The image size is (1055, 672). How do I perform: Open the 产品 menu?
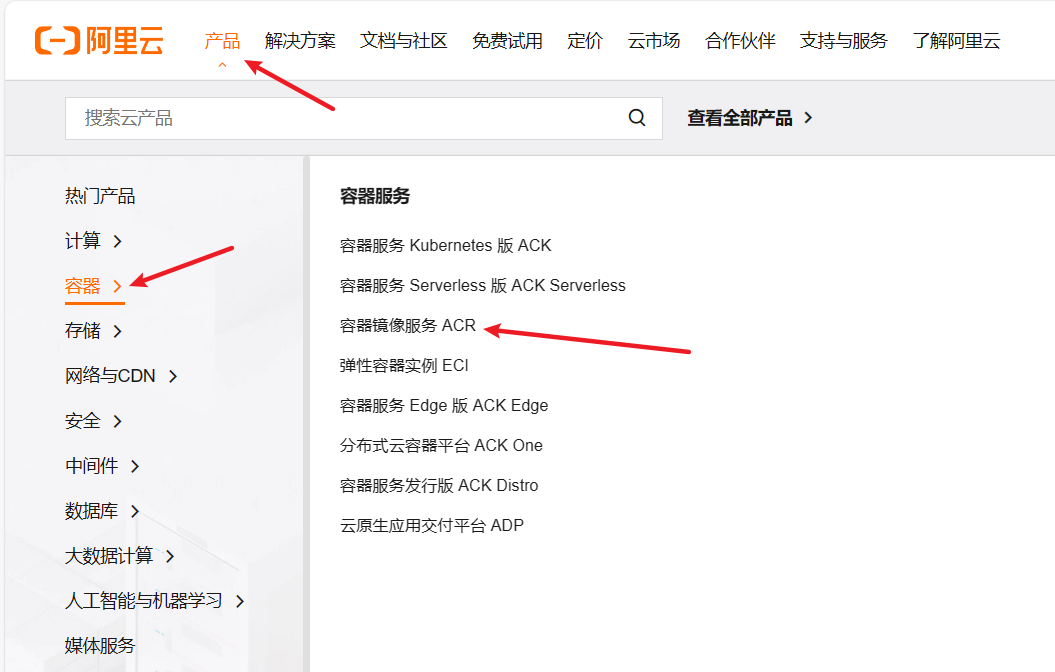[x=222, y=40]
